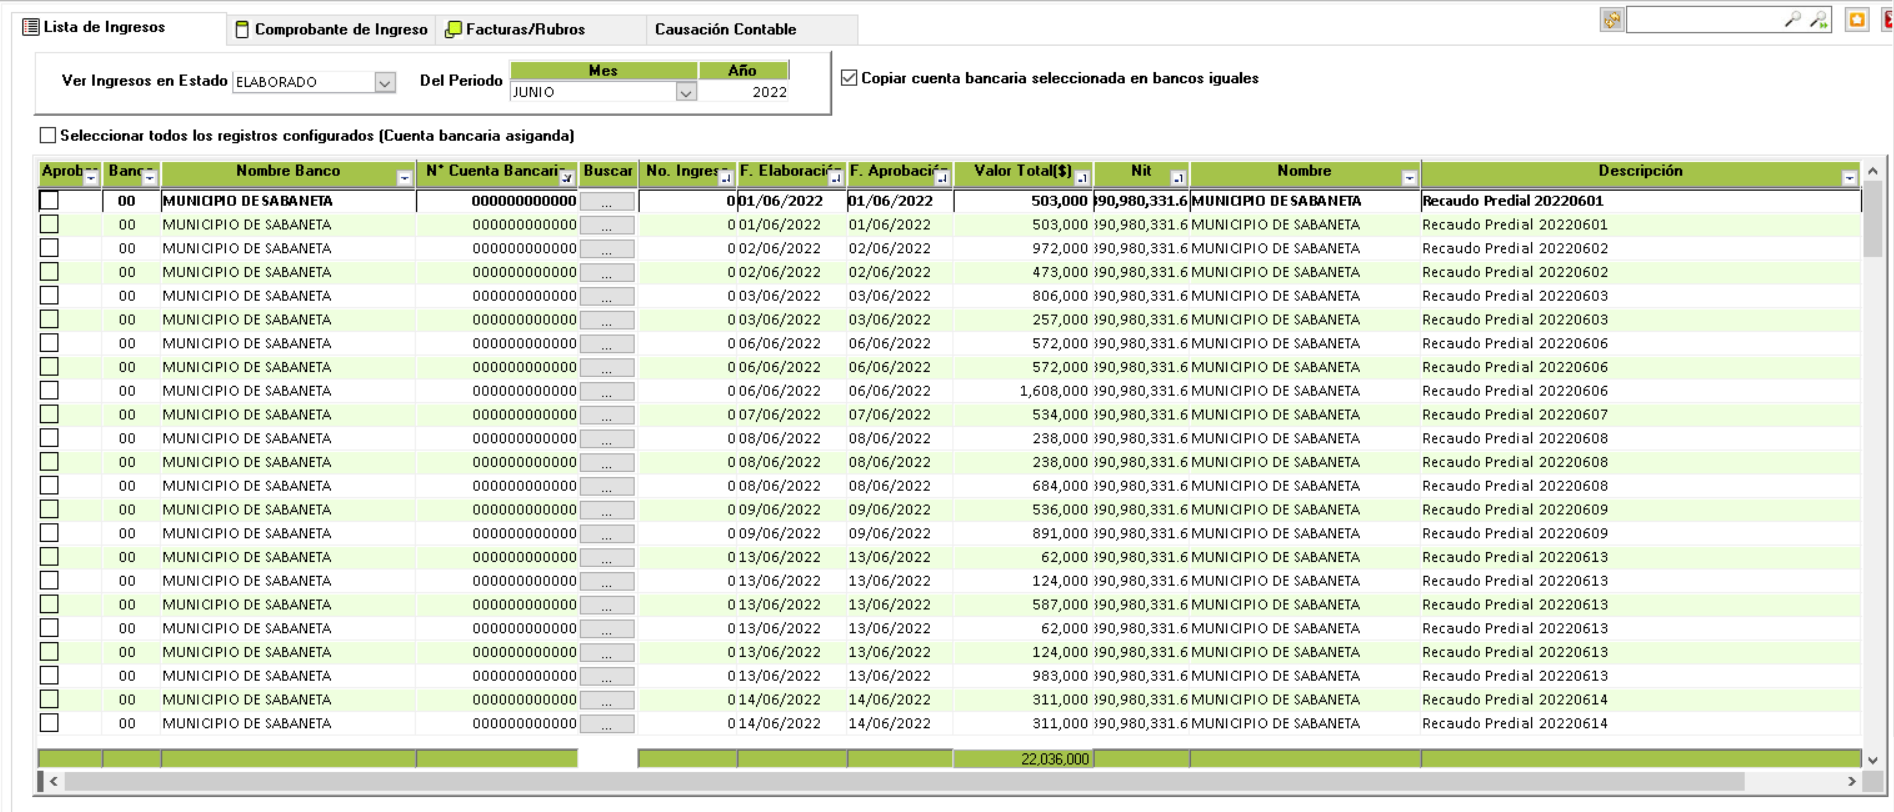Click the N° Cuenta Bancaria column filter icon
This screenshot has width=1894, height=812.
click(x=566, y=178)
